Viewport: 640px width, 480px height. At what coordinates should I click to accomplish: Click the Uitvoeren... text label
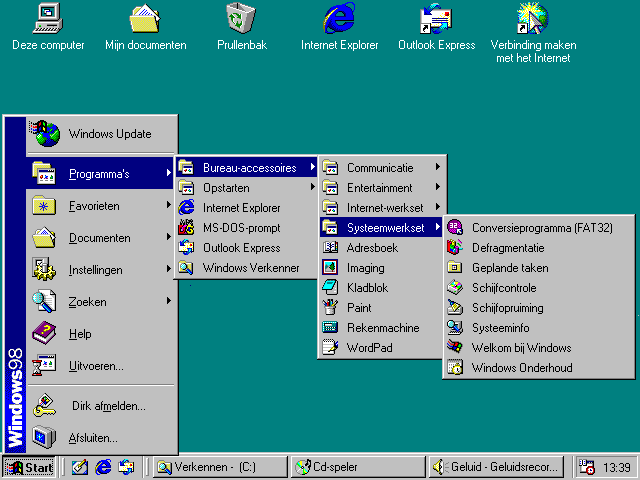point(96,366)
